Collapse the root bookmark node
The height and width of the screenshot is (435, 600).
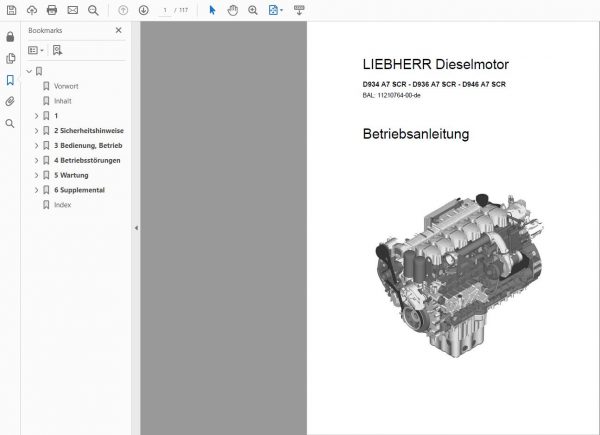[x=29, y=71]
